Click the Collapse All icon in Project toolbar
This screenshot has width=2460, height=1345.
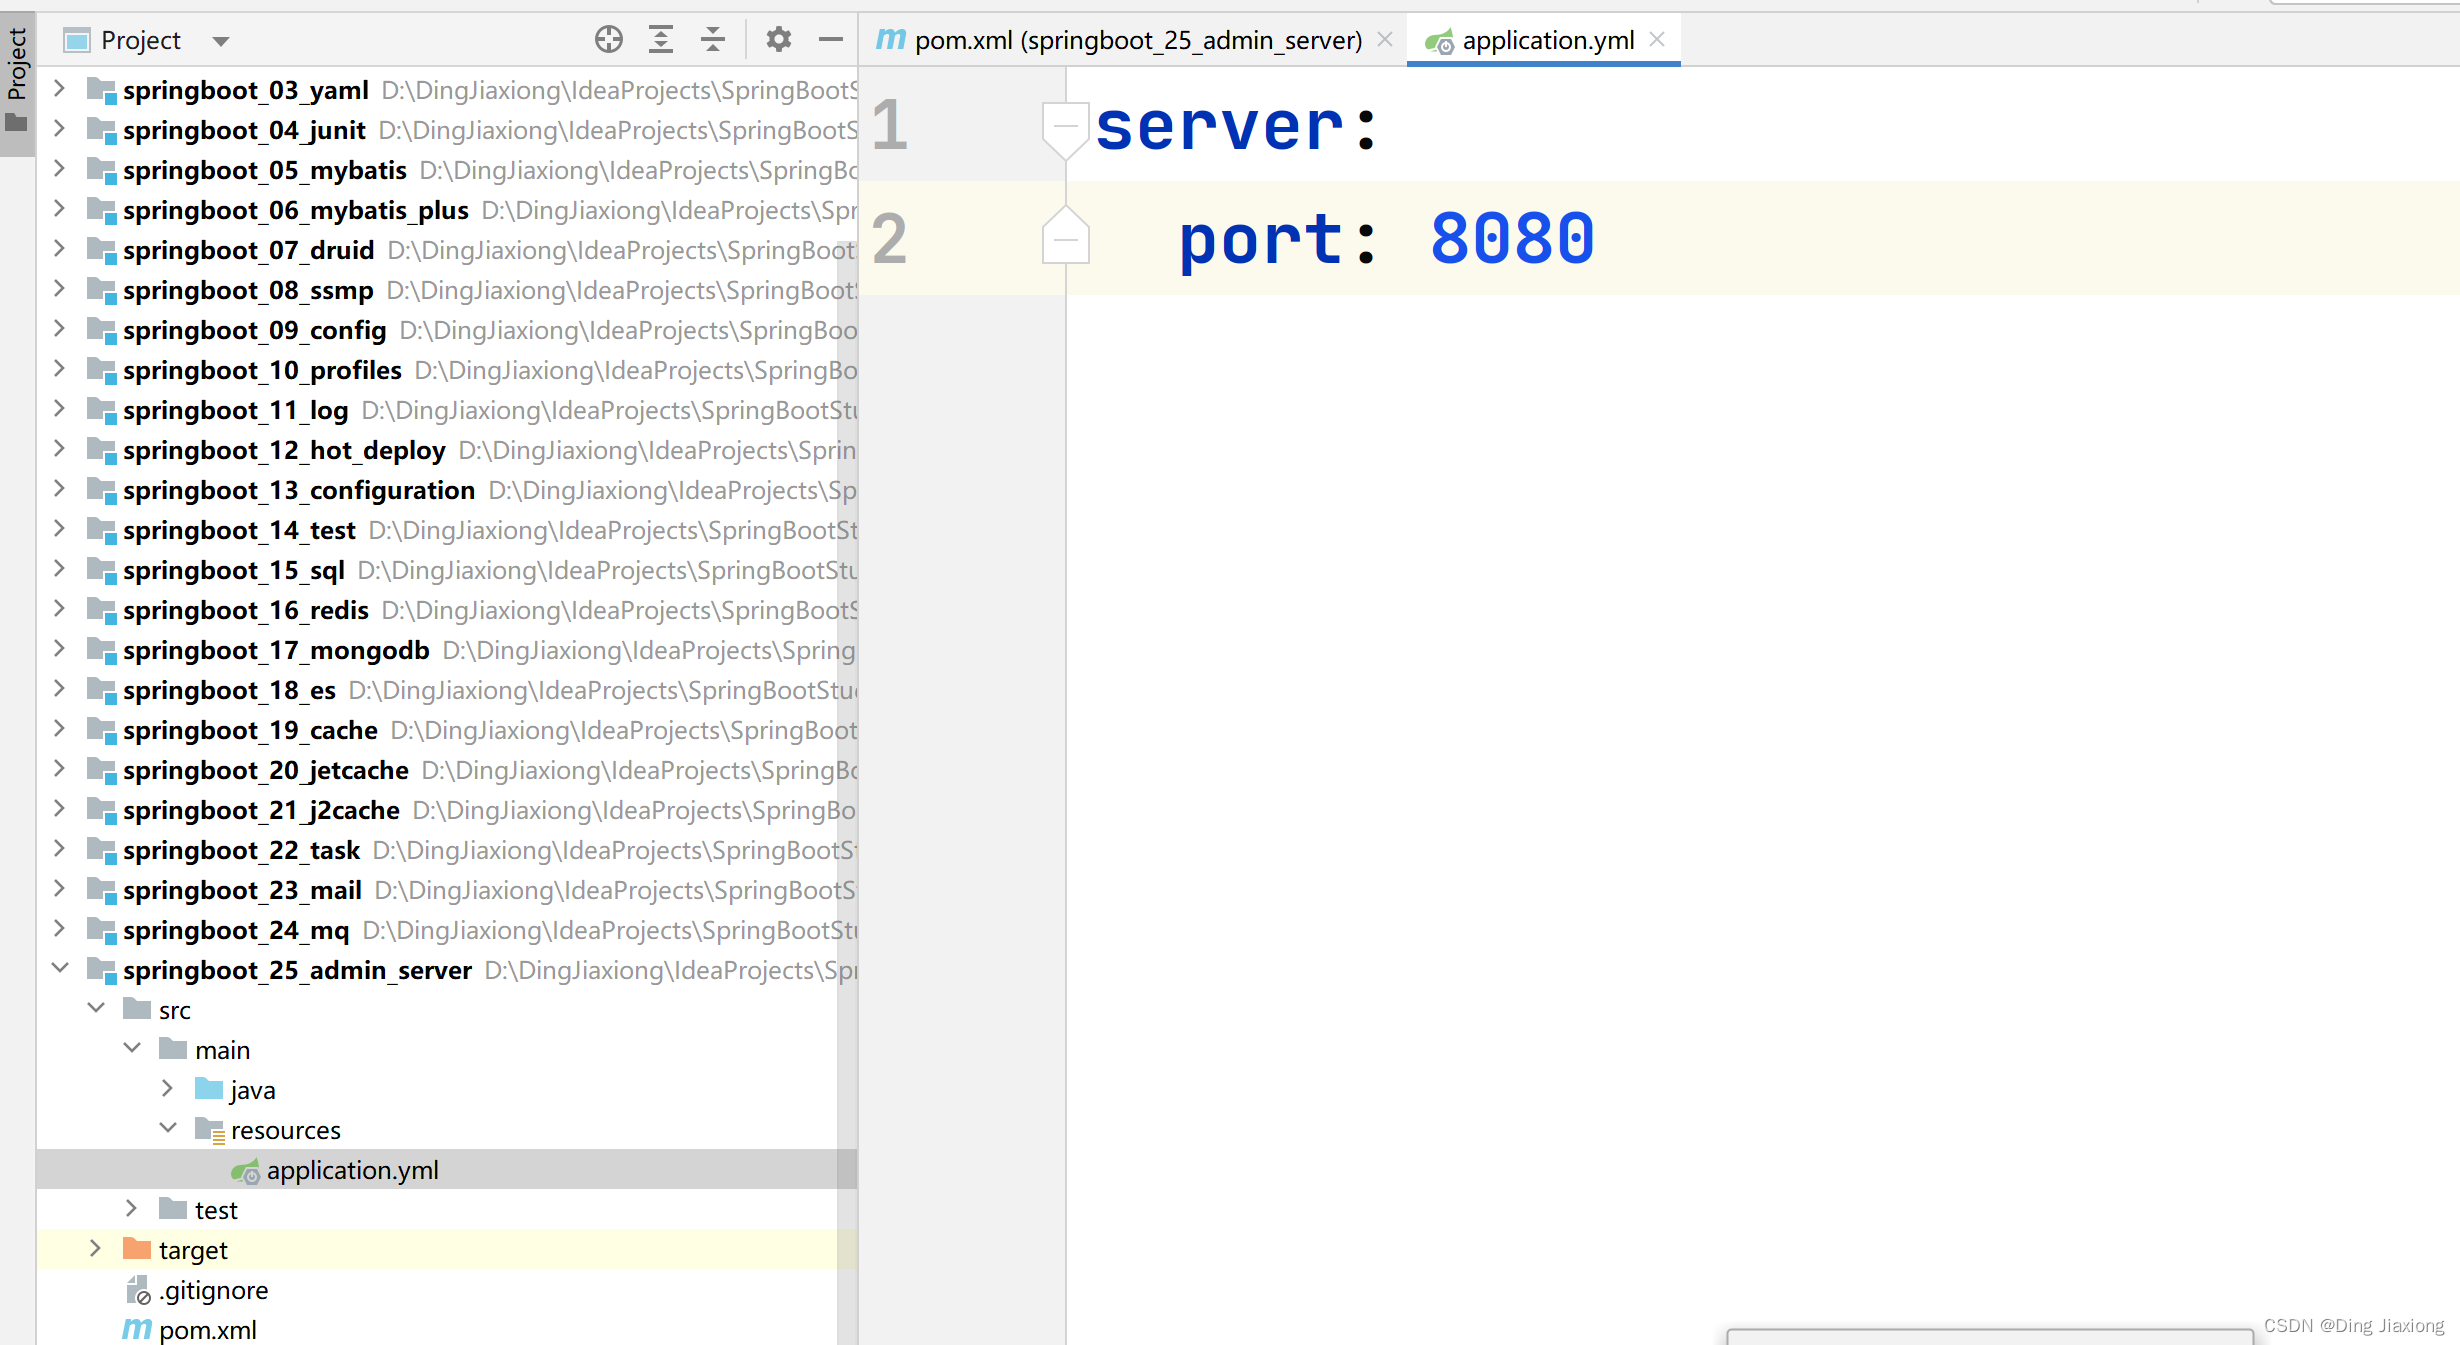712,40
